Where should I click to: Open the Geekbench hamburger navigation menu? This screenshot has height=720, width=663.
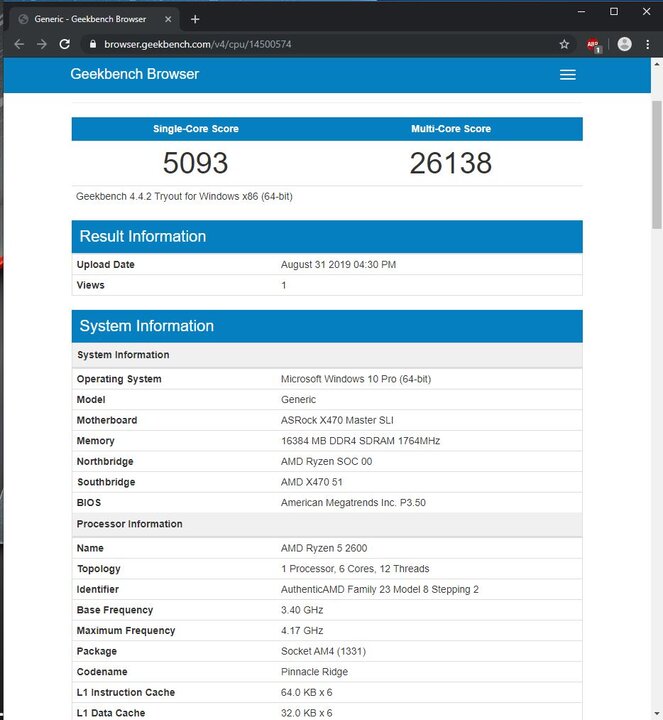[x=567, y=75]
